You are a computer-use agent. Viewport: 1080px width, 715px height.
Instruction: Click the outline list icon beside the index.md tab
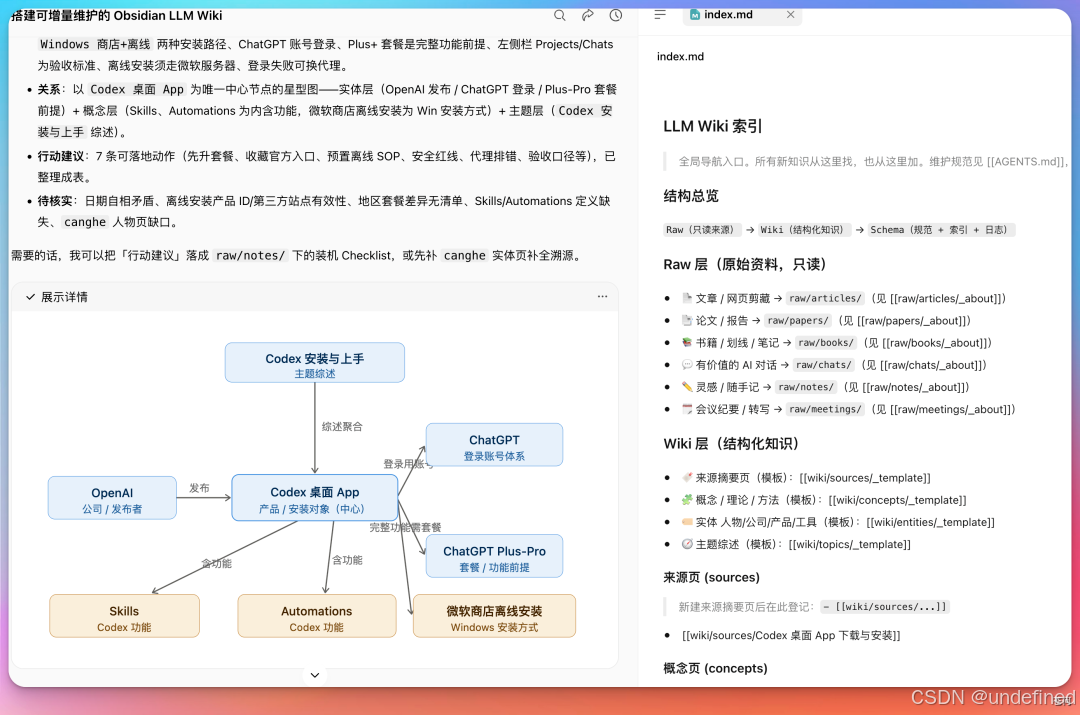click(x=660, y=14)
